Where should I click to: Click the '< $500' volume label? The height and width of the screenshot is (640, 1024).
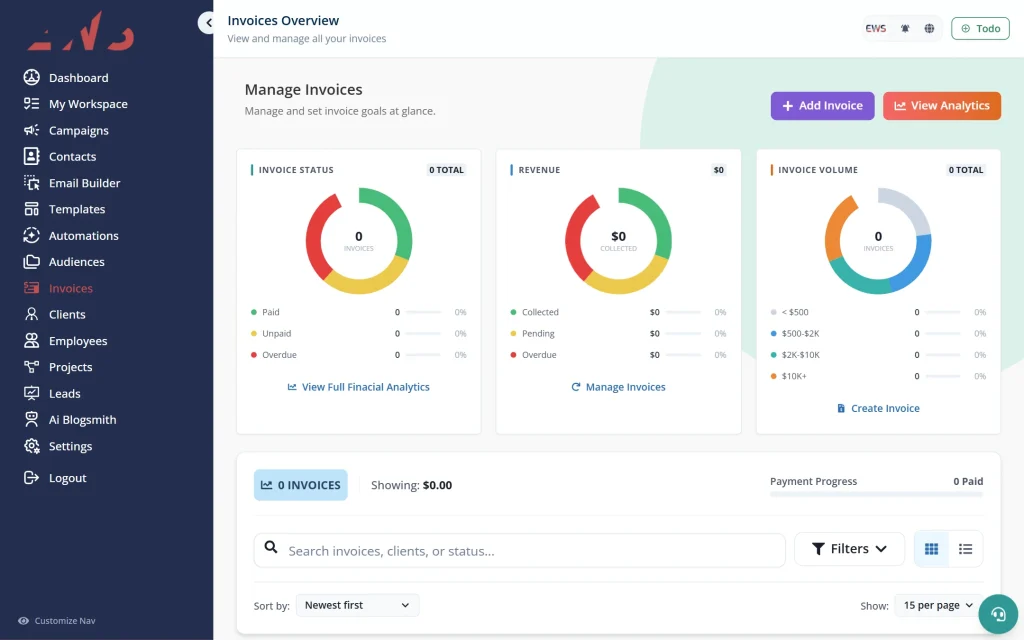[x=795, y=312]
